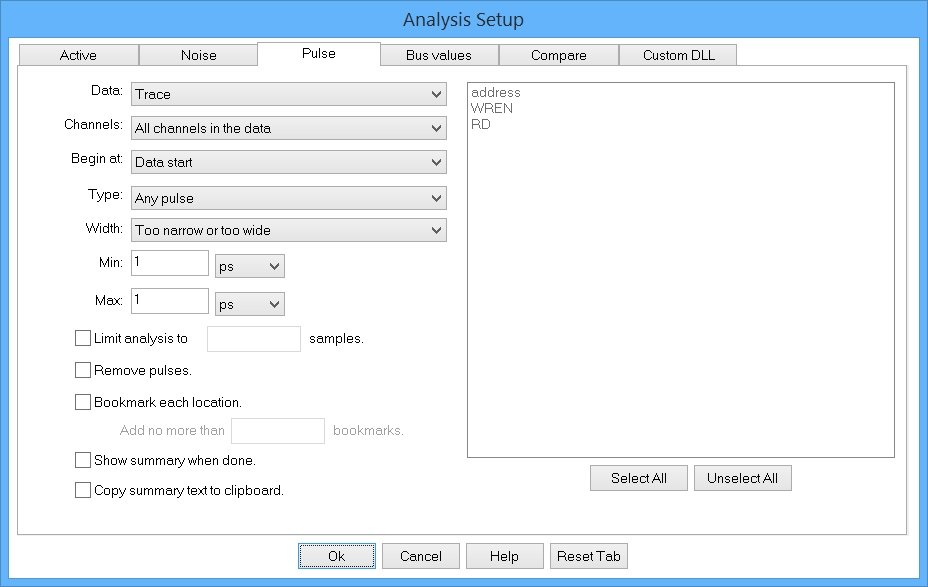Toggle Show summary when done
Image resolution: width=928 pixels, height=587 pixels.
tap(83, 461)
